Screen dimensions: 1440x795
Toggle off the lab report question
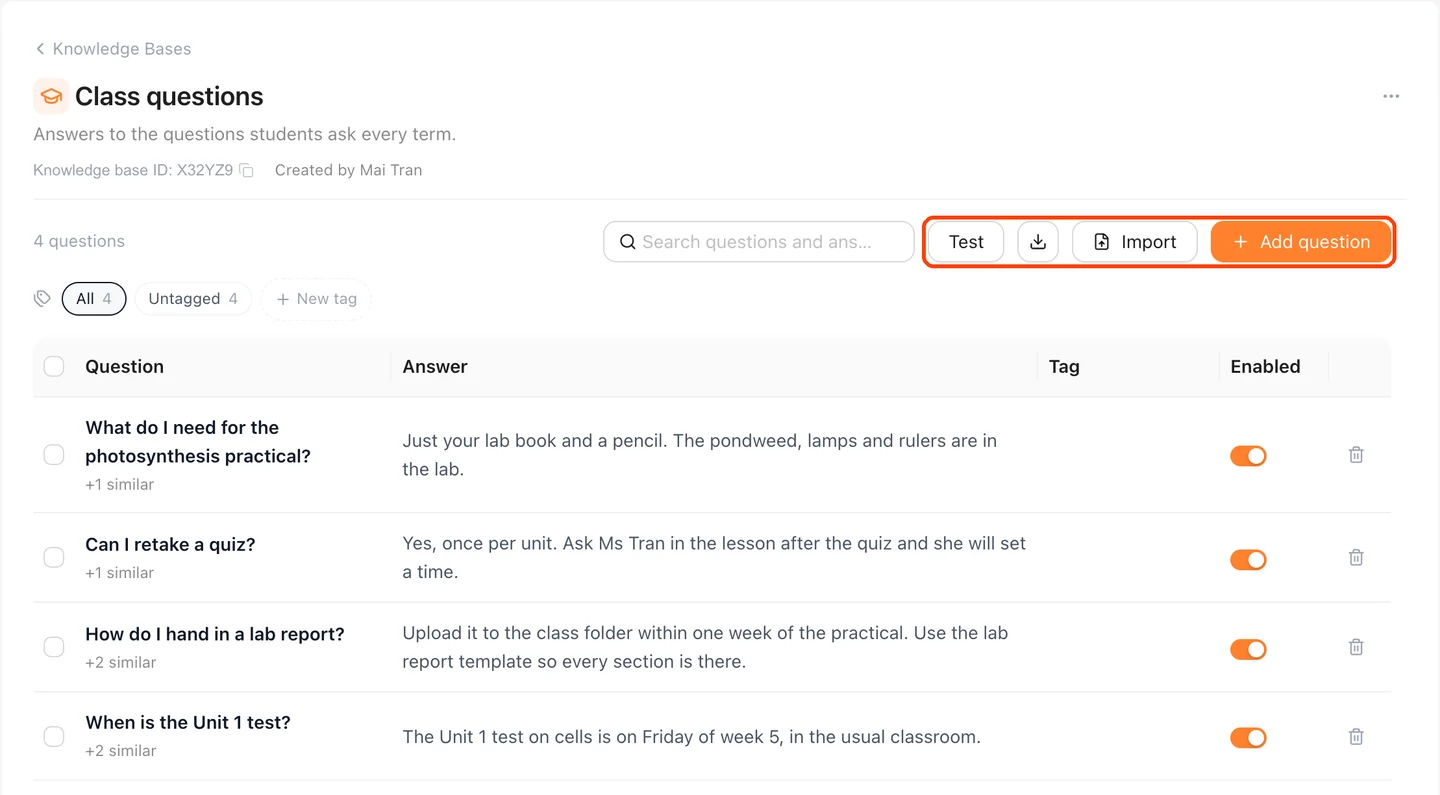click(1248, 649)
